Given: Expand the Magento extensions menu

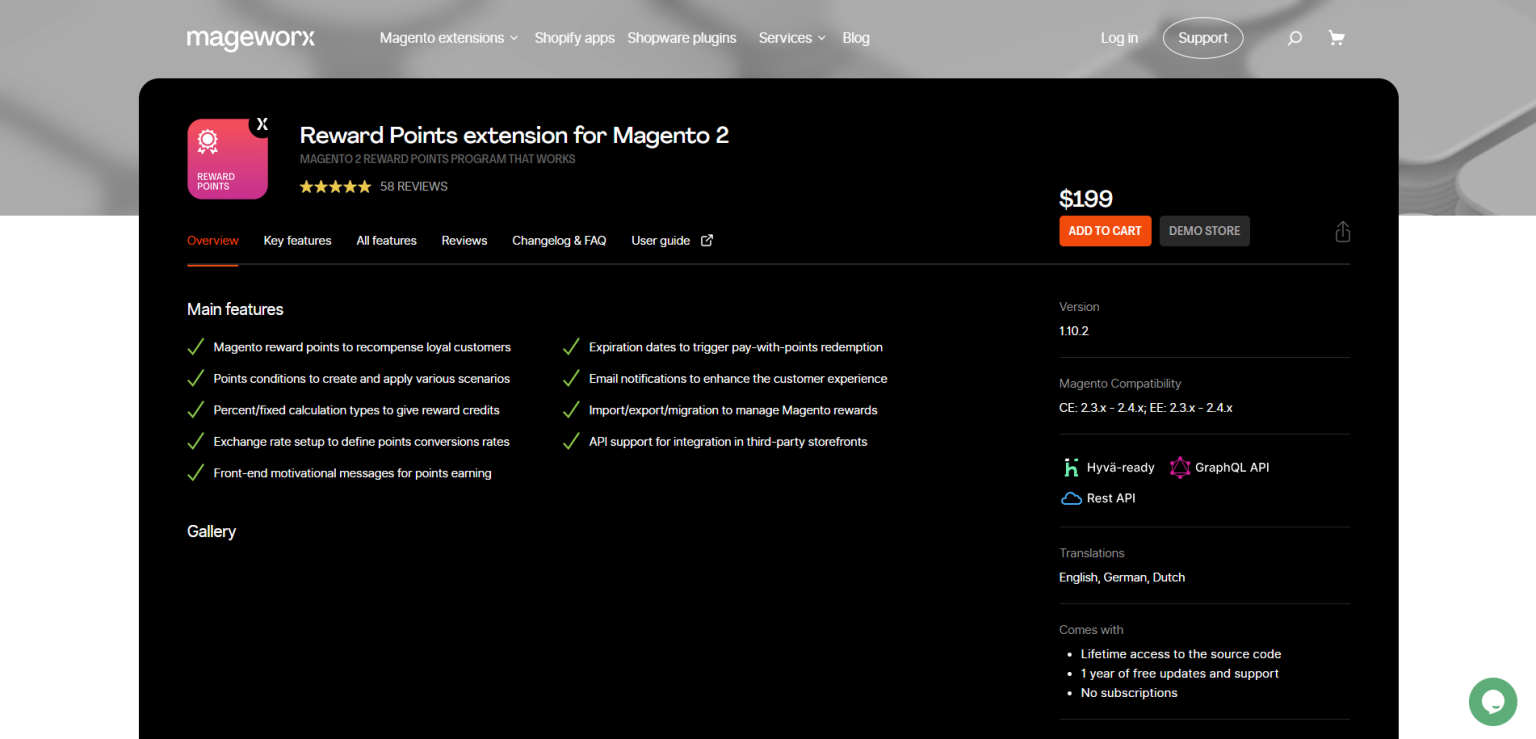Looking at the screenshot, I should (449, 38).
